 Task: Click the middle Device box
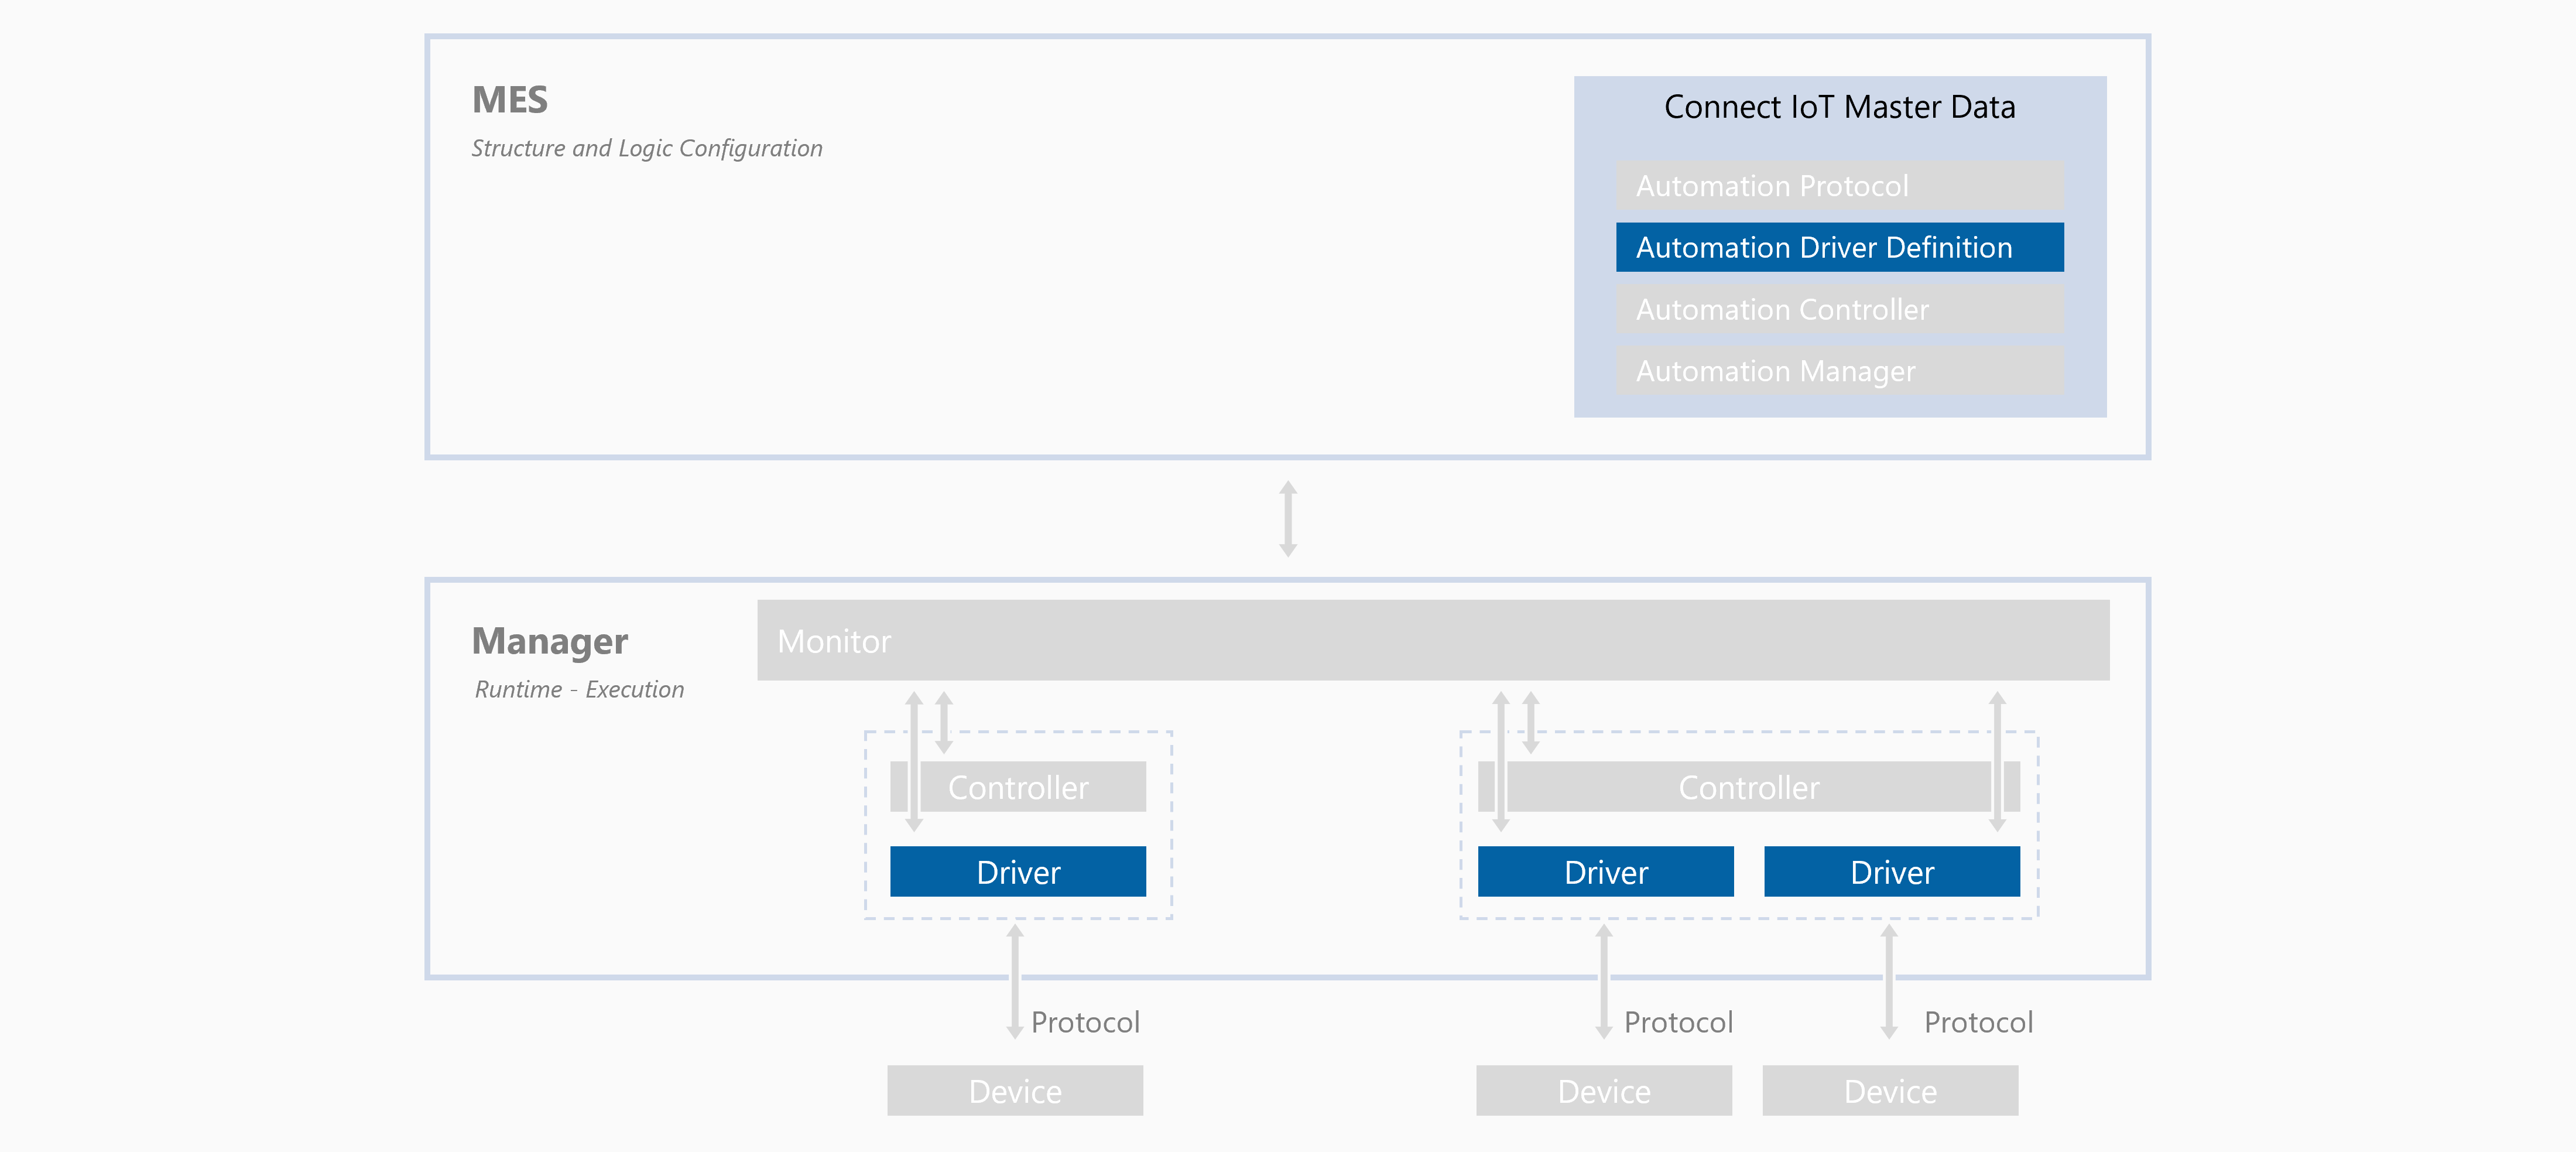[1604, 1090]
